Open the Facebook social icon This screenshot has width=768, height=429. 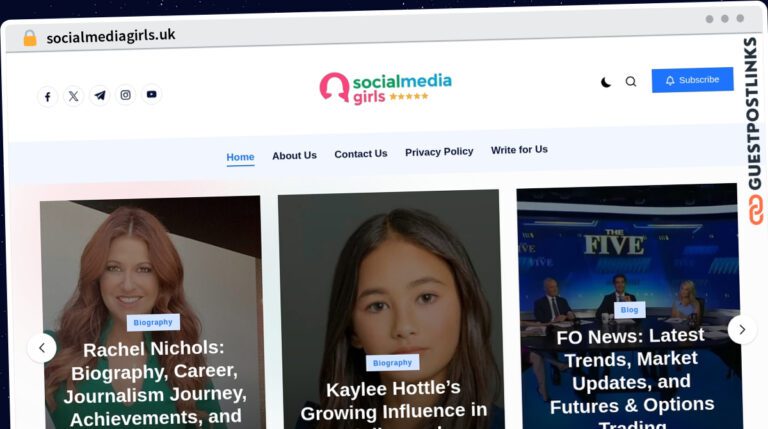48,97
